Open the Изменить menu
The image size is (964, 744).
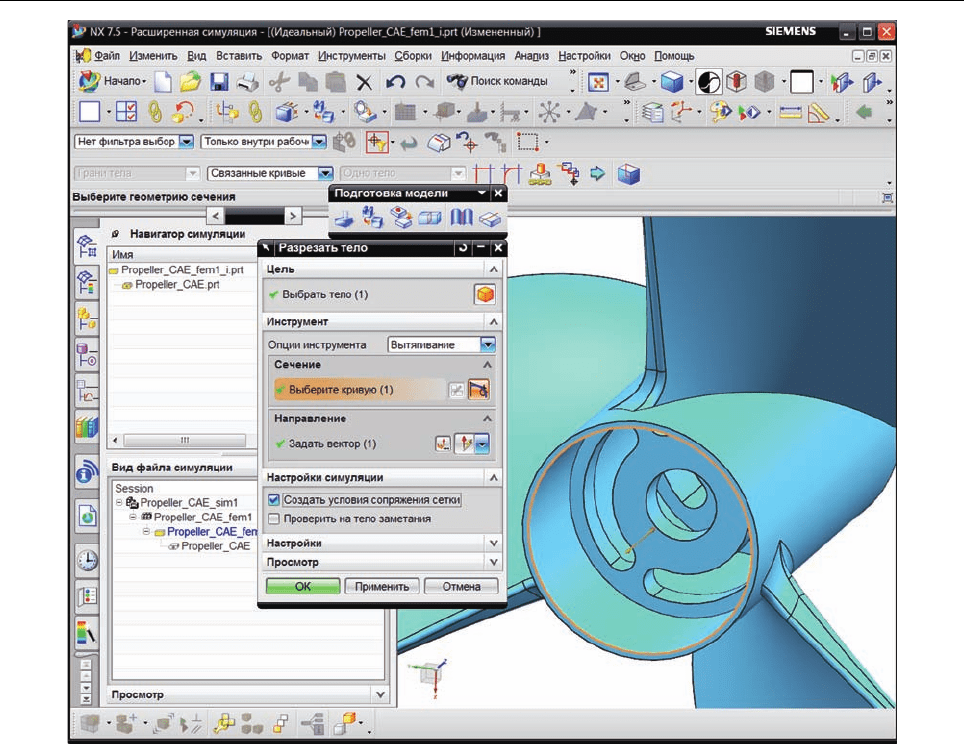point(153,56)
